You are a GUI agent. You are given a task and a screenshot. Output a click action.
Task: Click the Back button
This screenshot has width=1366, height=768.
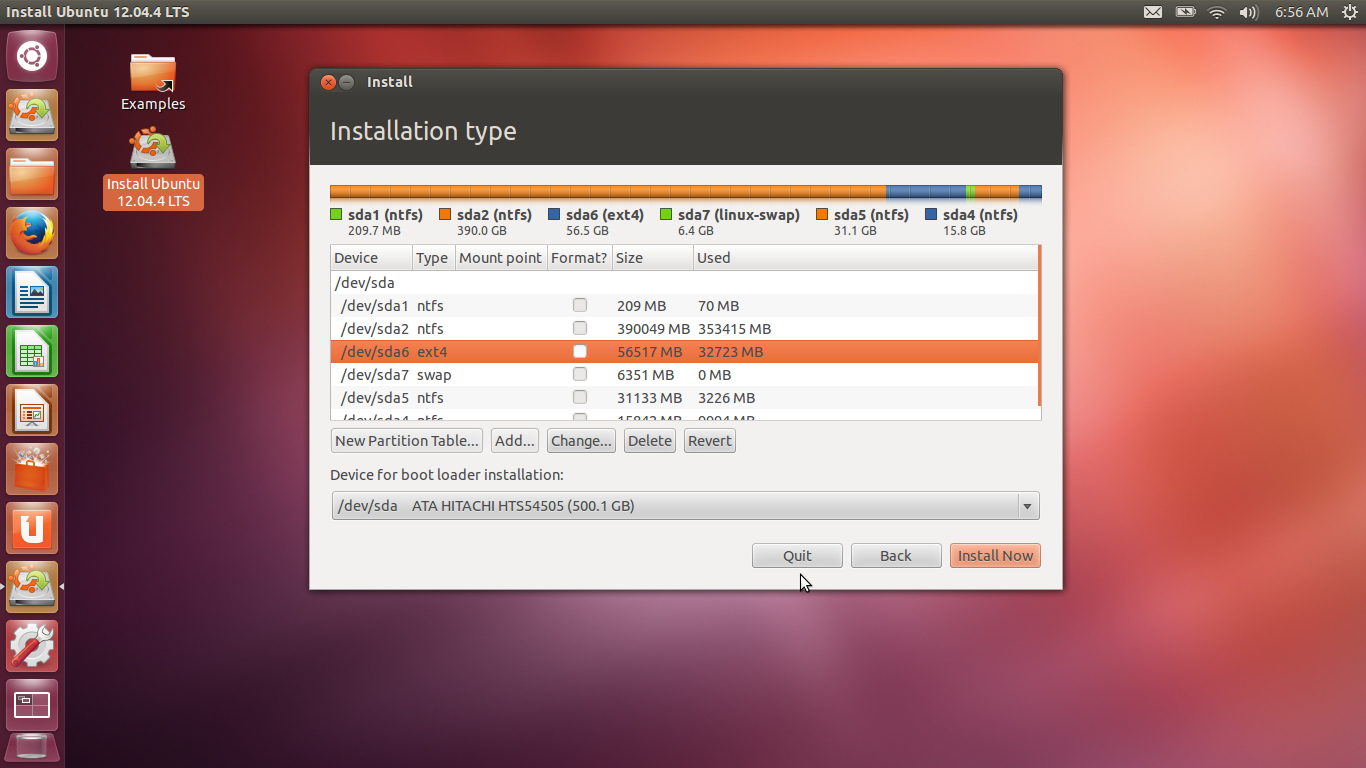pyautogui.click(x=896, y=556)
